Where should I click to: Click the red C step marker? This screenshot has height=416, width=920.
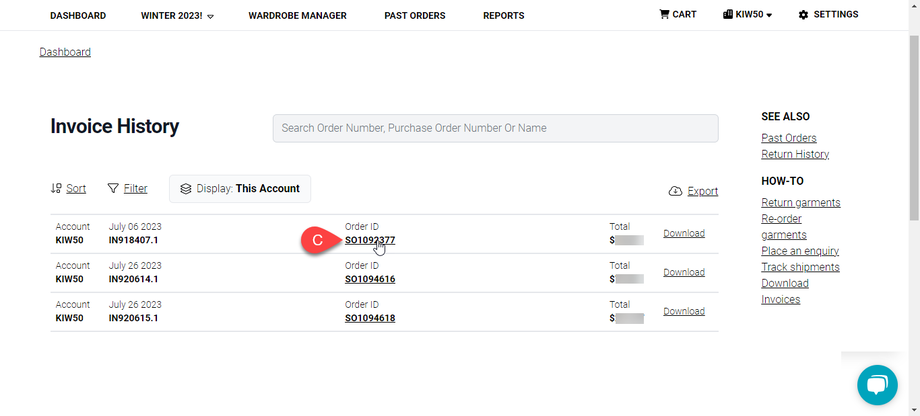coord(317,240)
